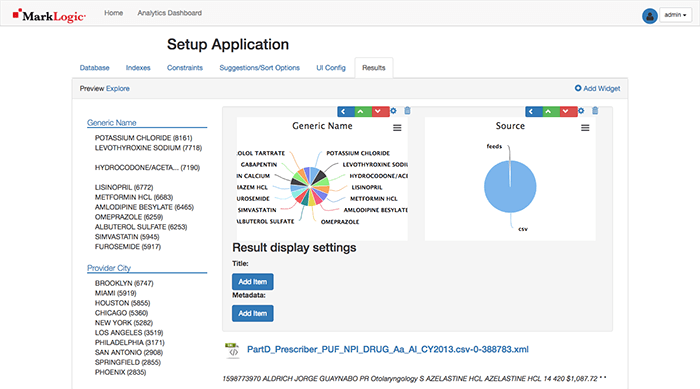Switch to the UI Config tab
This screenshot has height=389, width=700.
pyautogui.click(x=331, y=68)
